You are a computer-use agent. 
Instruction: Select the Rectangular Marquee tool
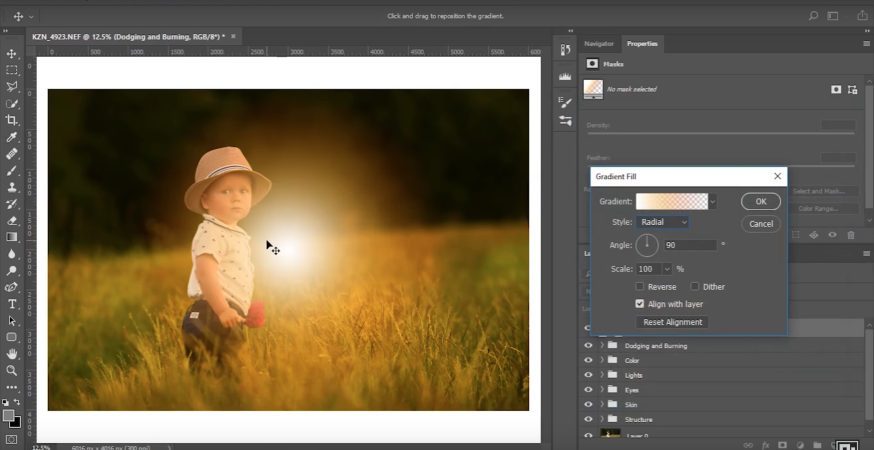pyautogui.click(x=11, y=70)
